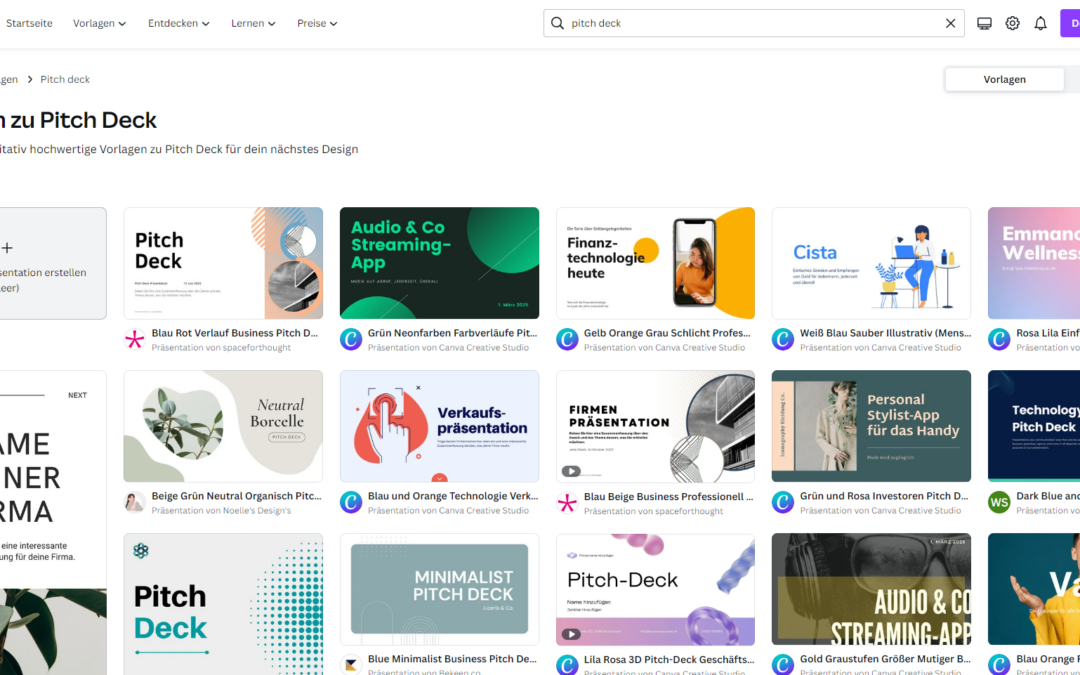Click Bekeen.co avatar under Blue Minimalist template
1080x675 pixels.
pyautogui.click(x=351, y=665)
